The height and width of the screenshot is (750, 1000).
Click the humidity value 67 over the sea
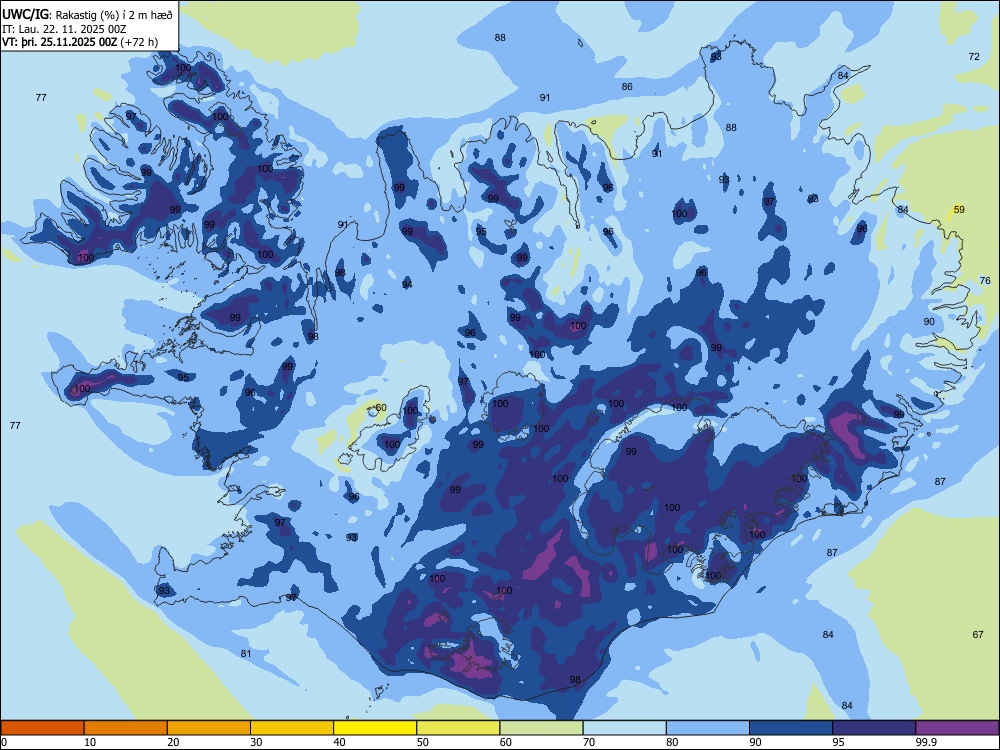point(978,635)
